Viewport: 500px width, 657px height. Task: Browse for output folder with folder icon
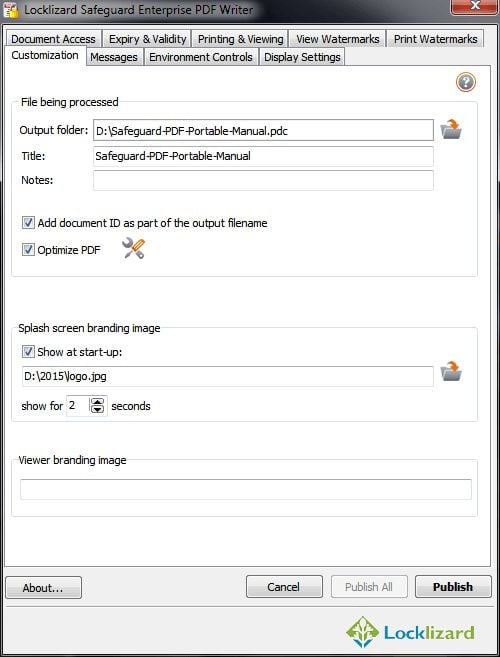451,129
